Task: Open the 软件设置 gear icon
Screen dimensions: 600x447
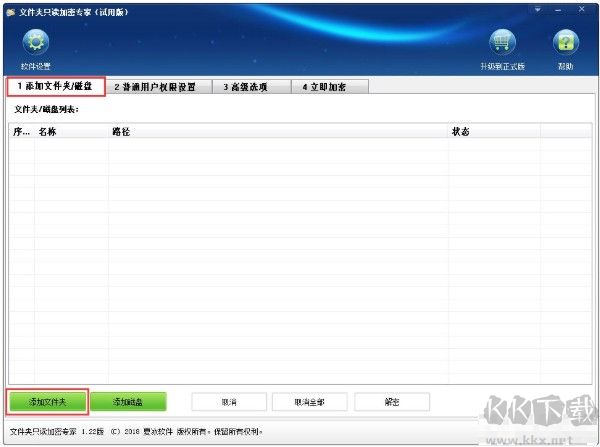Action: 36,42
